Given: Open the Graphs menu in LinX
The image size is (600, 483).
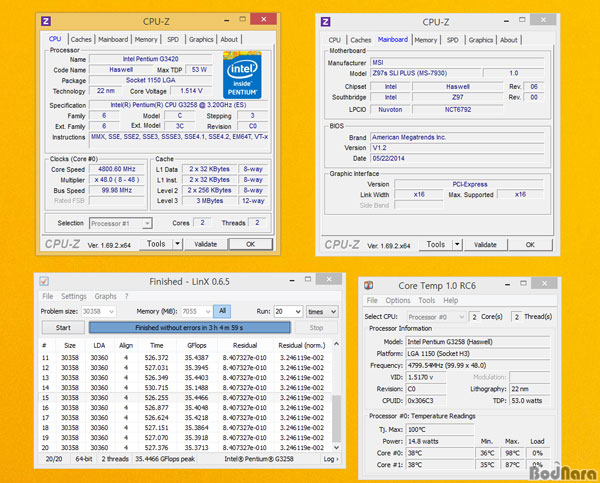Looking at the screenshot, I should [105, 296].
